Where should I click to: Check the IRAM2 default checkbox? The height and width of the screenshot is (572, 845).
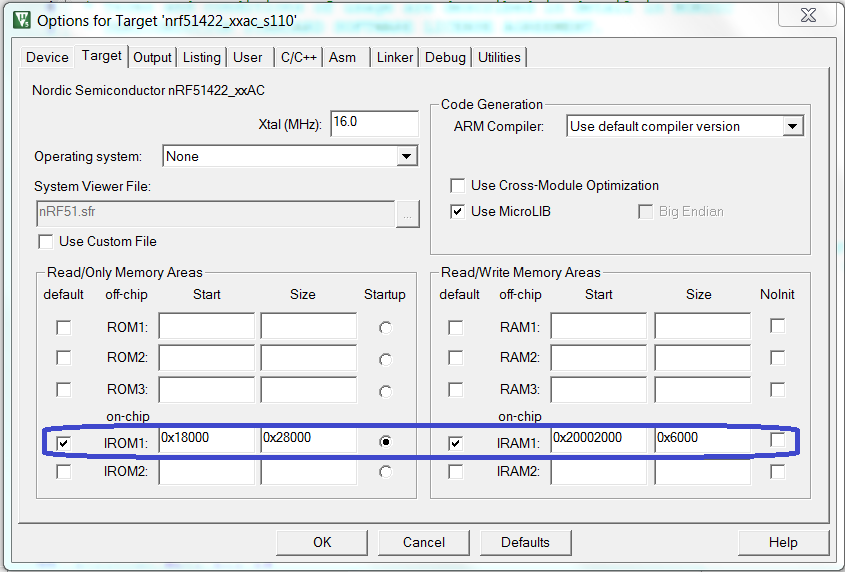click(x=456, y=472)
